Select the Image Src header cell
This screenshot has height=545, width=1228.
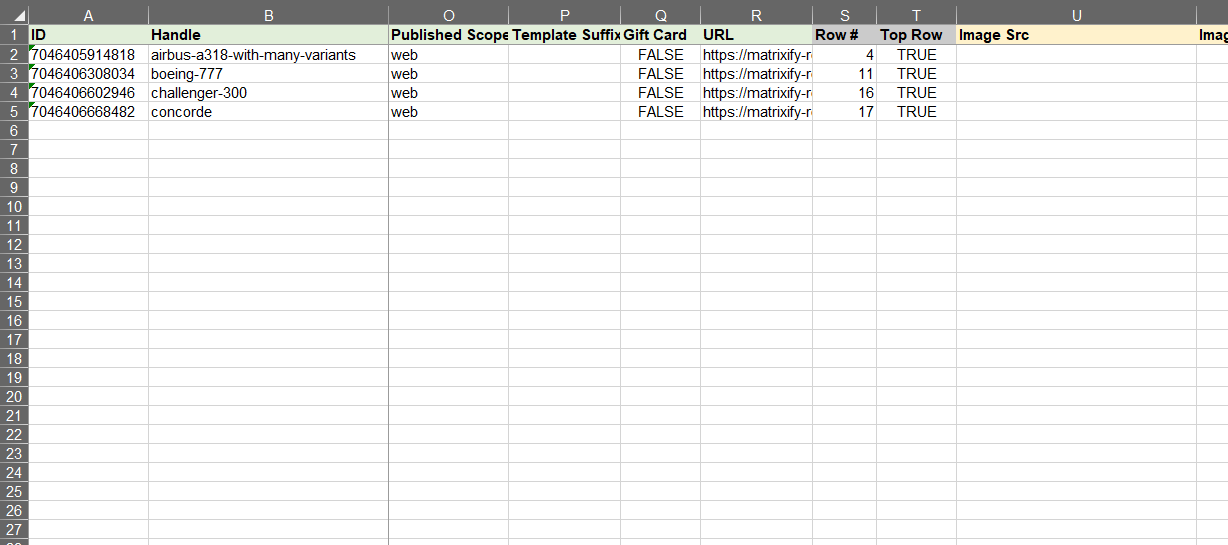(1076, 35)
